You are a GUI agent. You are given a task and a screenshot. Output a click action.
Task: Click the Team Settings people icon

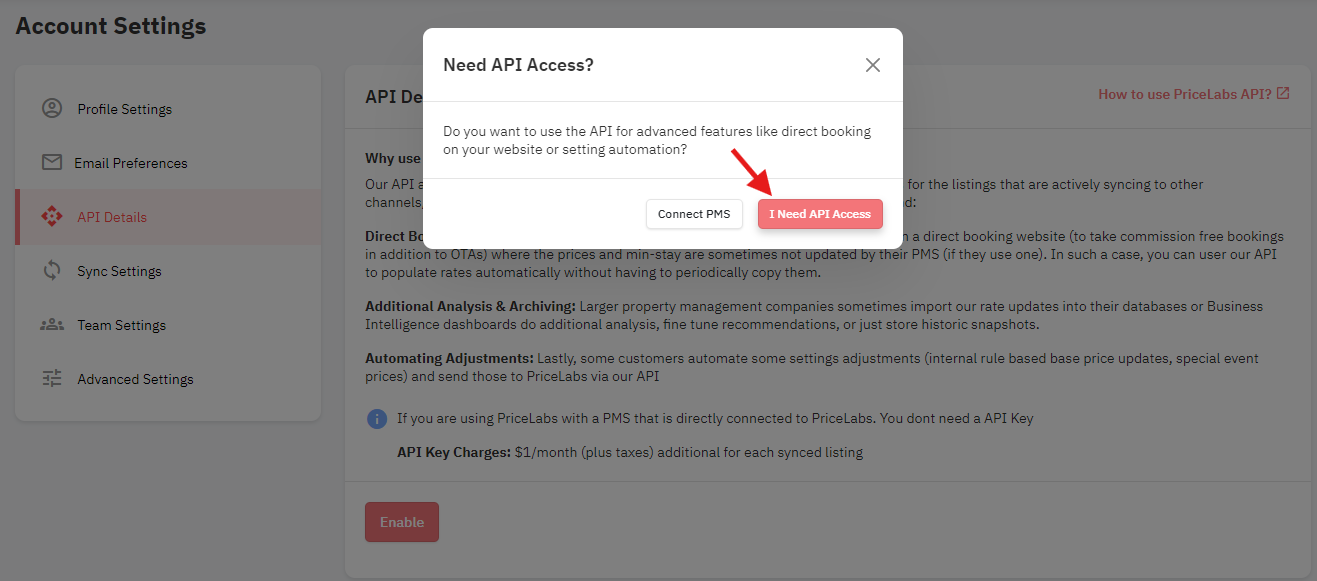[52, 324]
